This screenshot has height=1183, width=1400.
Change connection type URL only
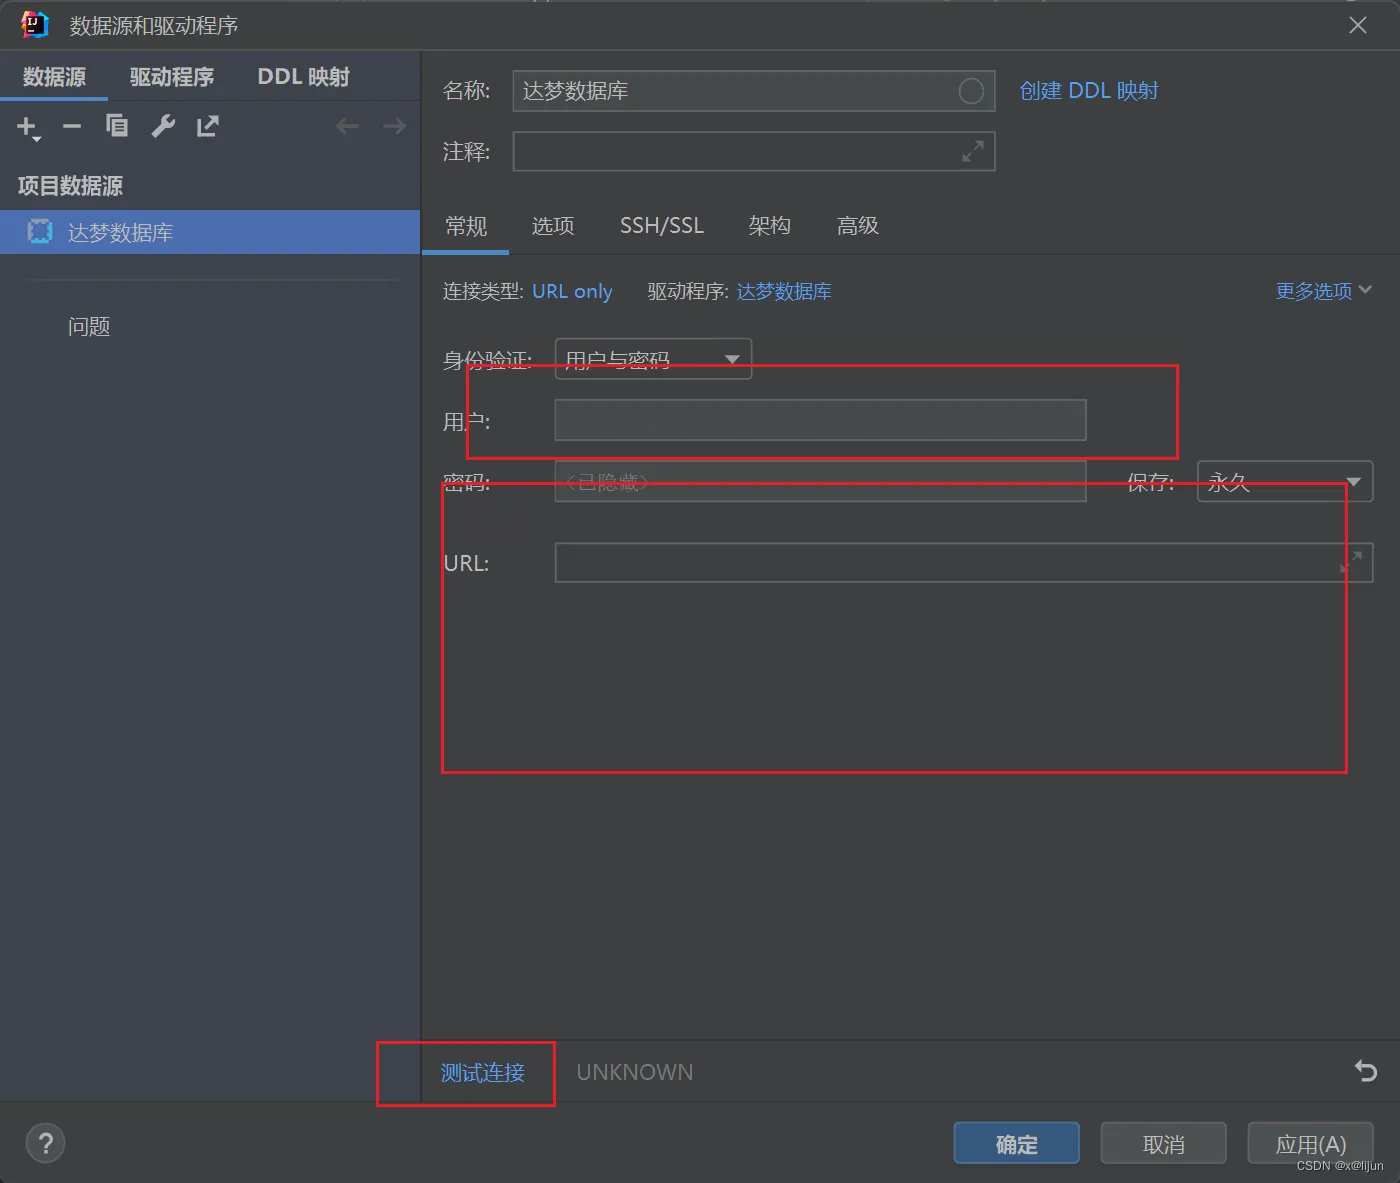pos(572,291)
